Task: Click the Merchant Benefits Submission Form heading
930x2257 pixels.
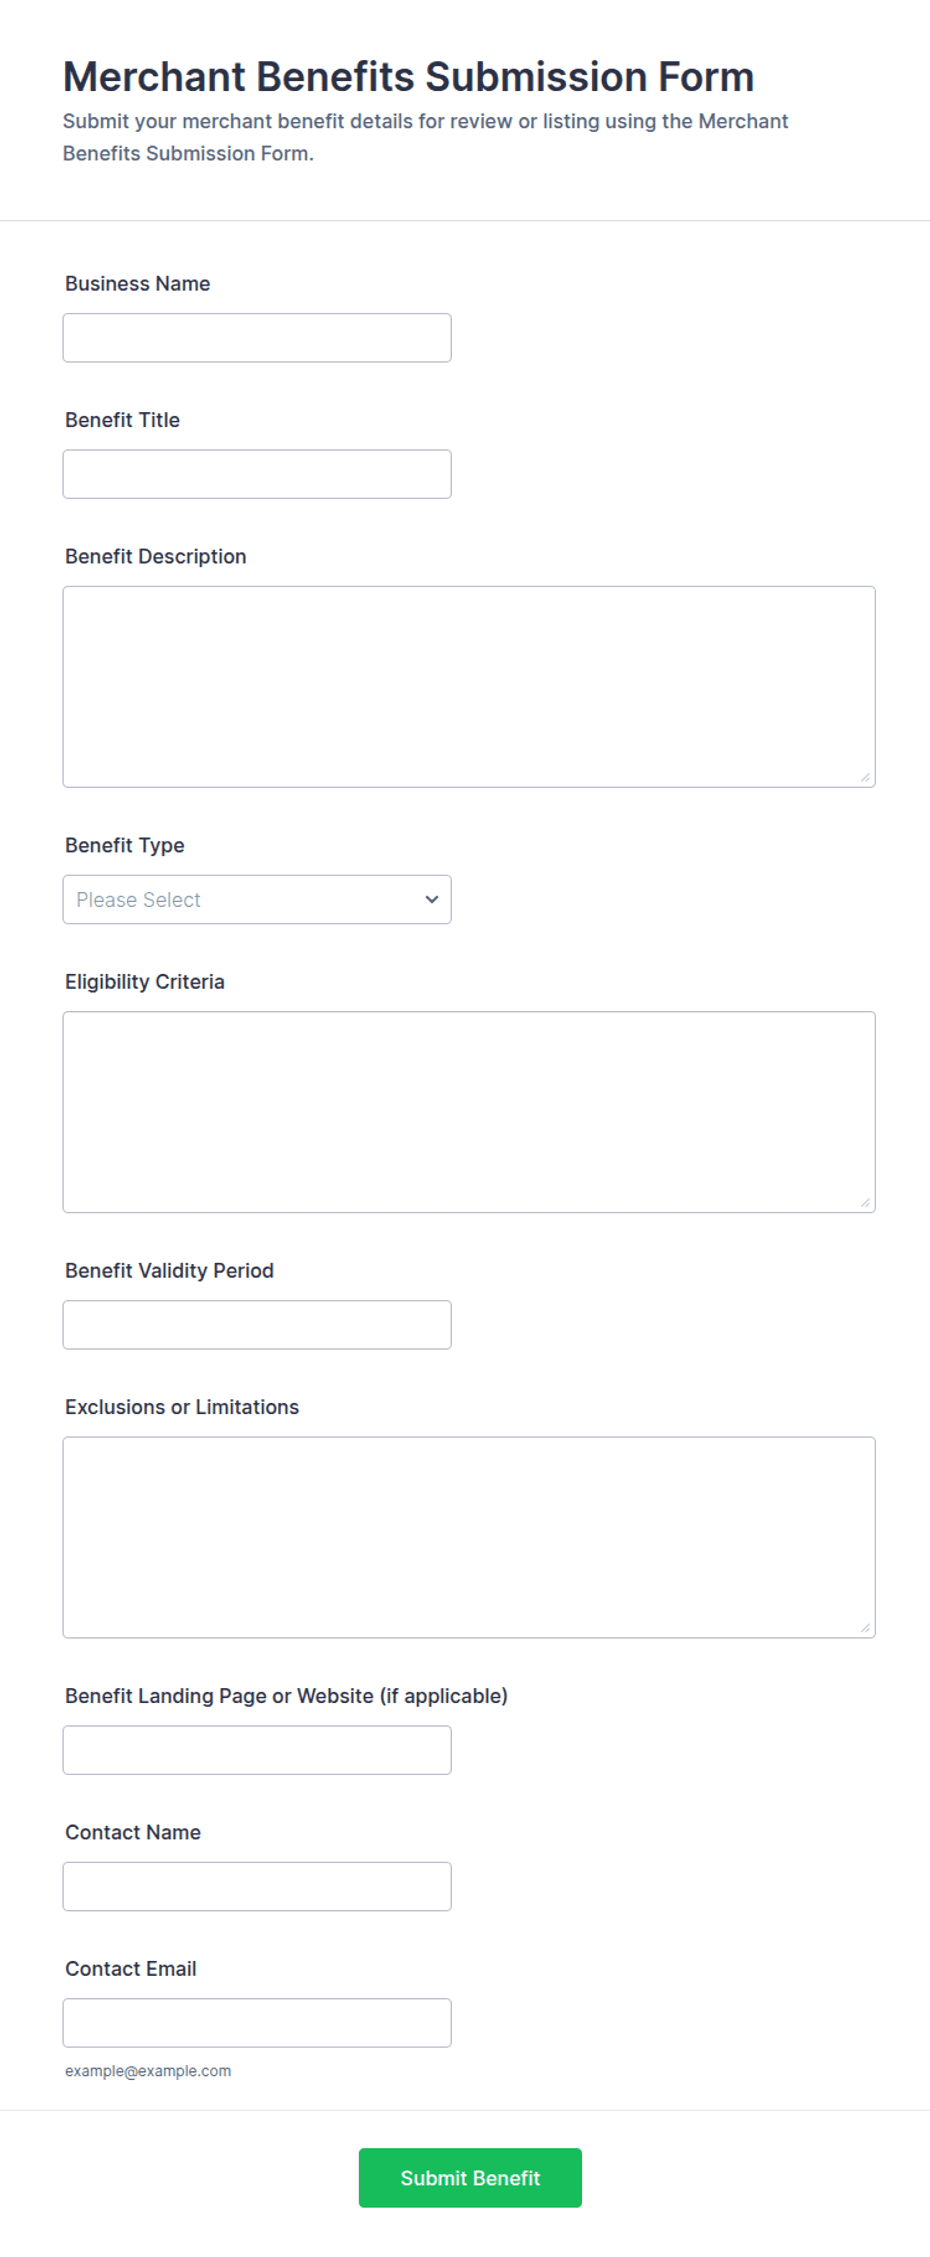Action: click(x=408, y=77)
